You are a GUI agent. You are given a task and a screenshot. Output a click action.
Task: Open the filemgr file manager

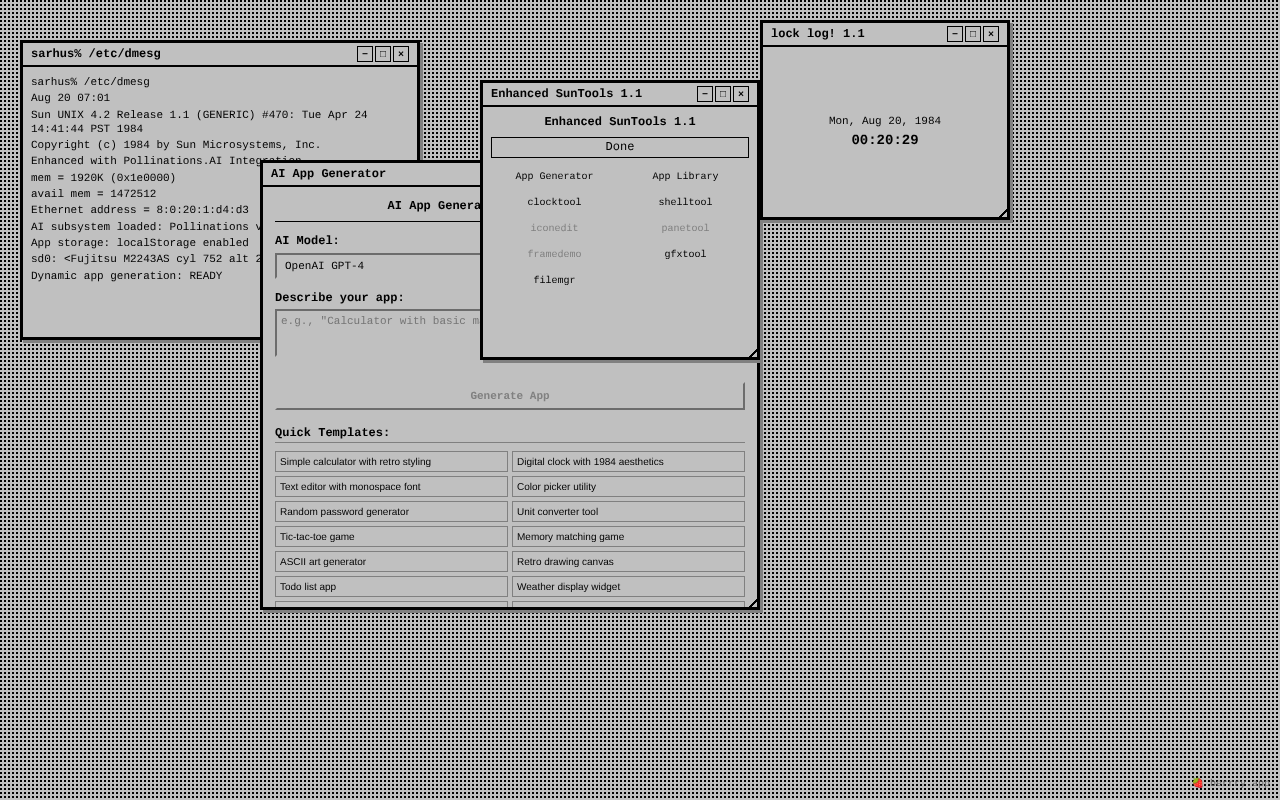(554, 280)
